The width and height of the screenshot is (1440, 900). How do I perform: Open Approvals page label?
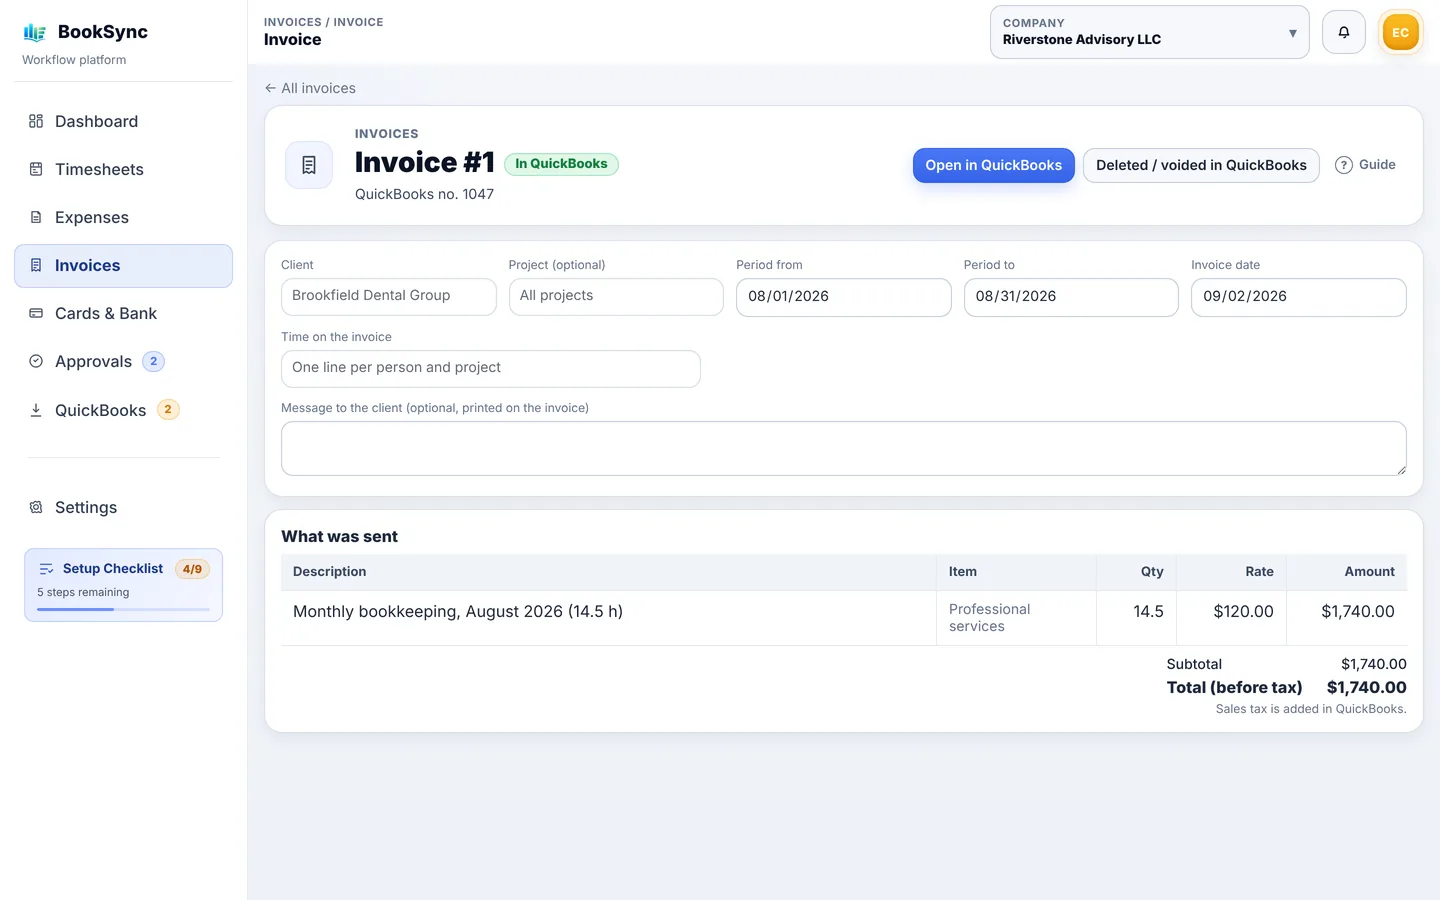93,361
